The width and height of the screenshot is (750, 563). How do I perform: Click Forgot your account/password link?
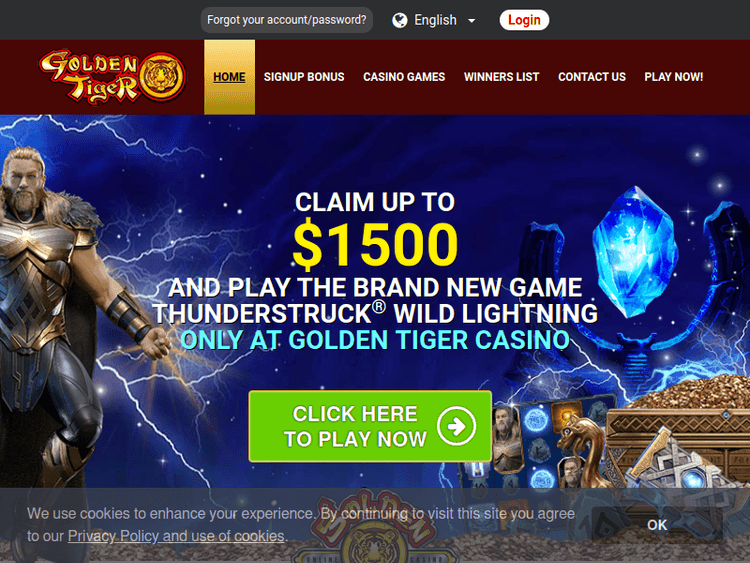coord(287,20)
